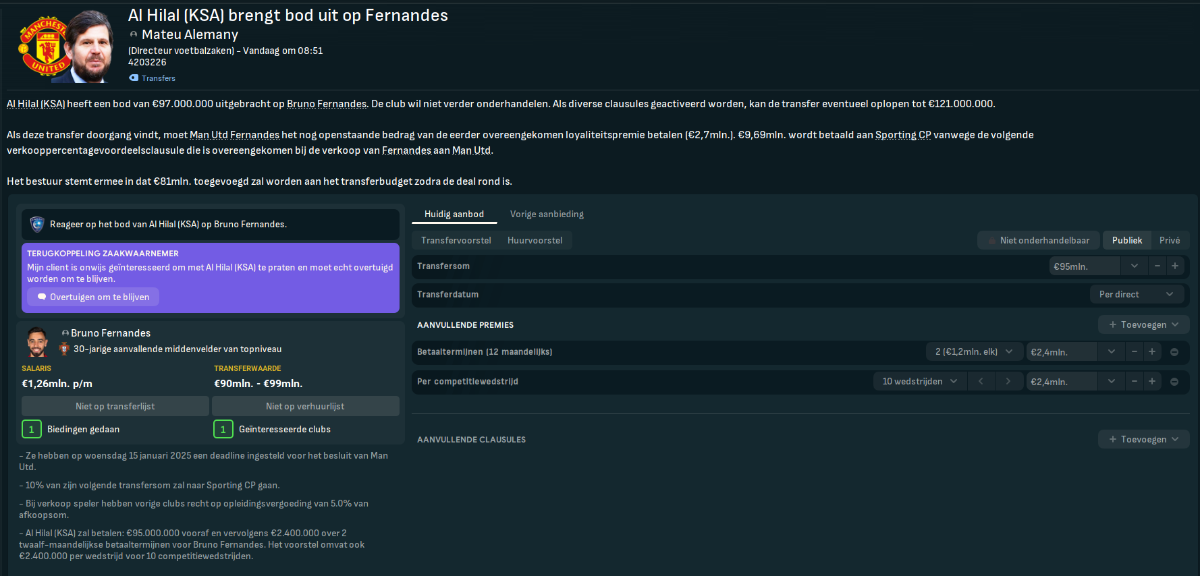Click the Manchester United club crest

click(41, 44)
